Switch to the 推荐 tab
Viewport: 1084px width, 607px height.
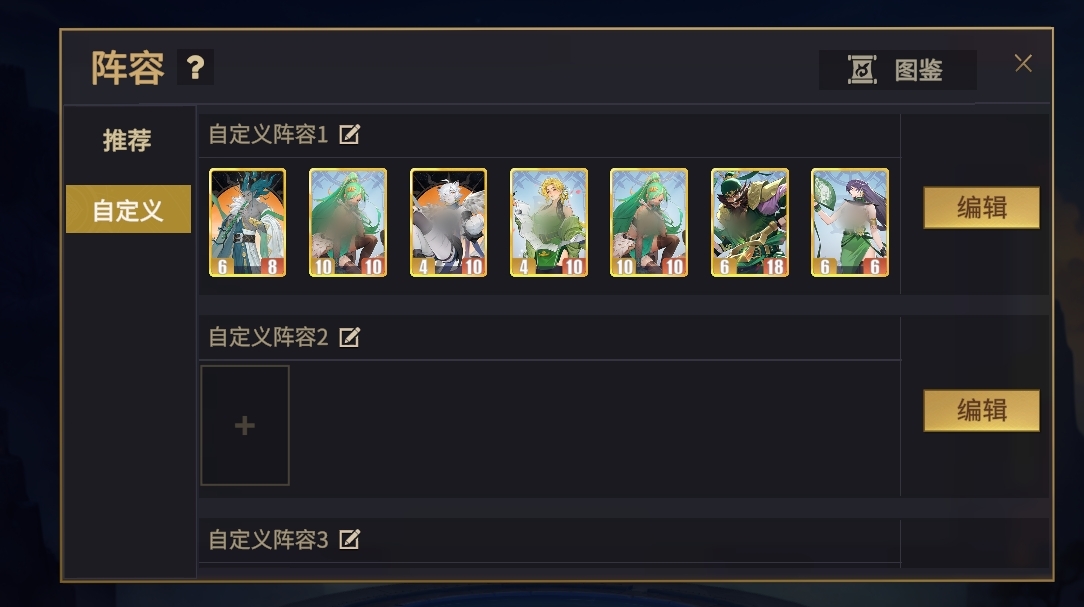127,140
